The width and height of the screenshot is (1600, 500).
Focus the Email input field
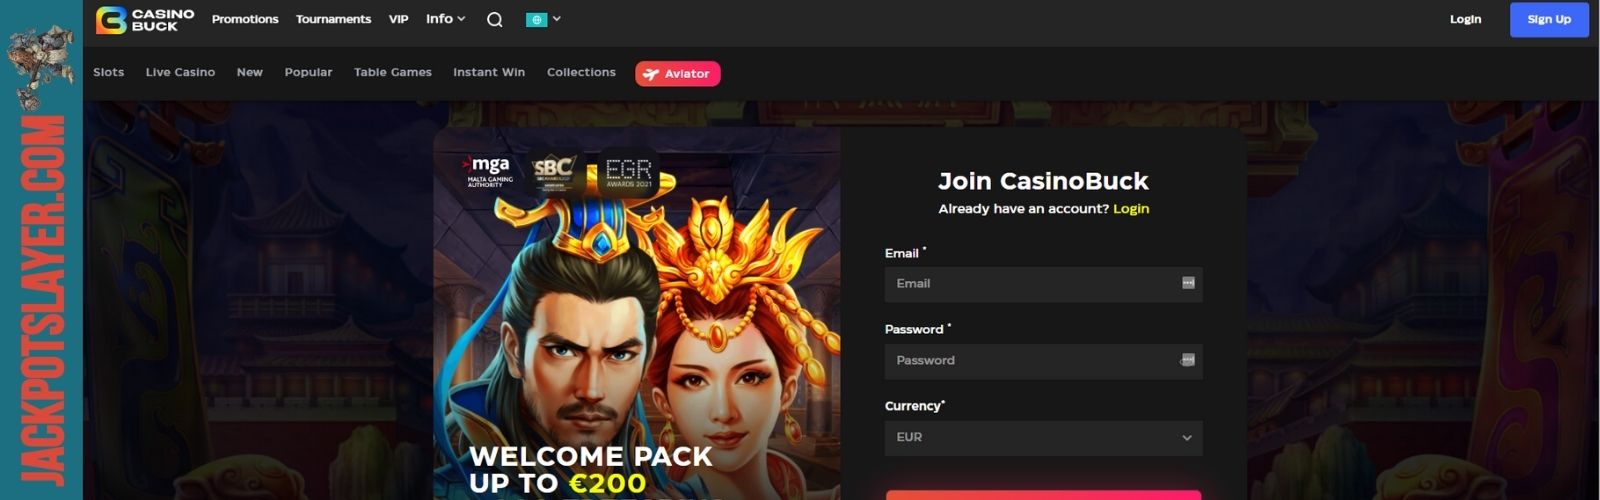click(1043, 284)
